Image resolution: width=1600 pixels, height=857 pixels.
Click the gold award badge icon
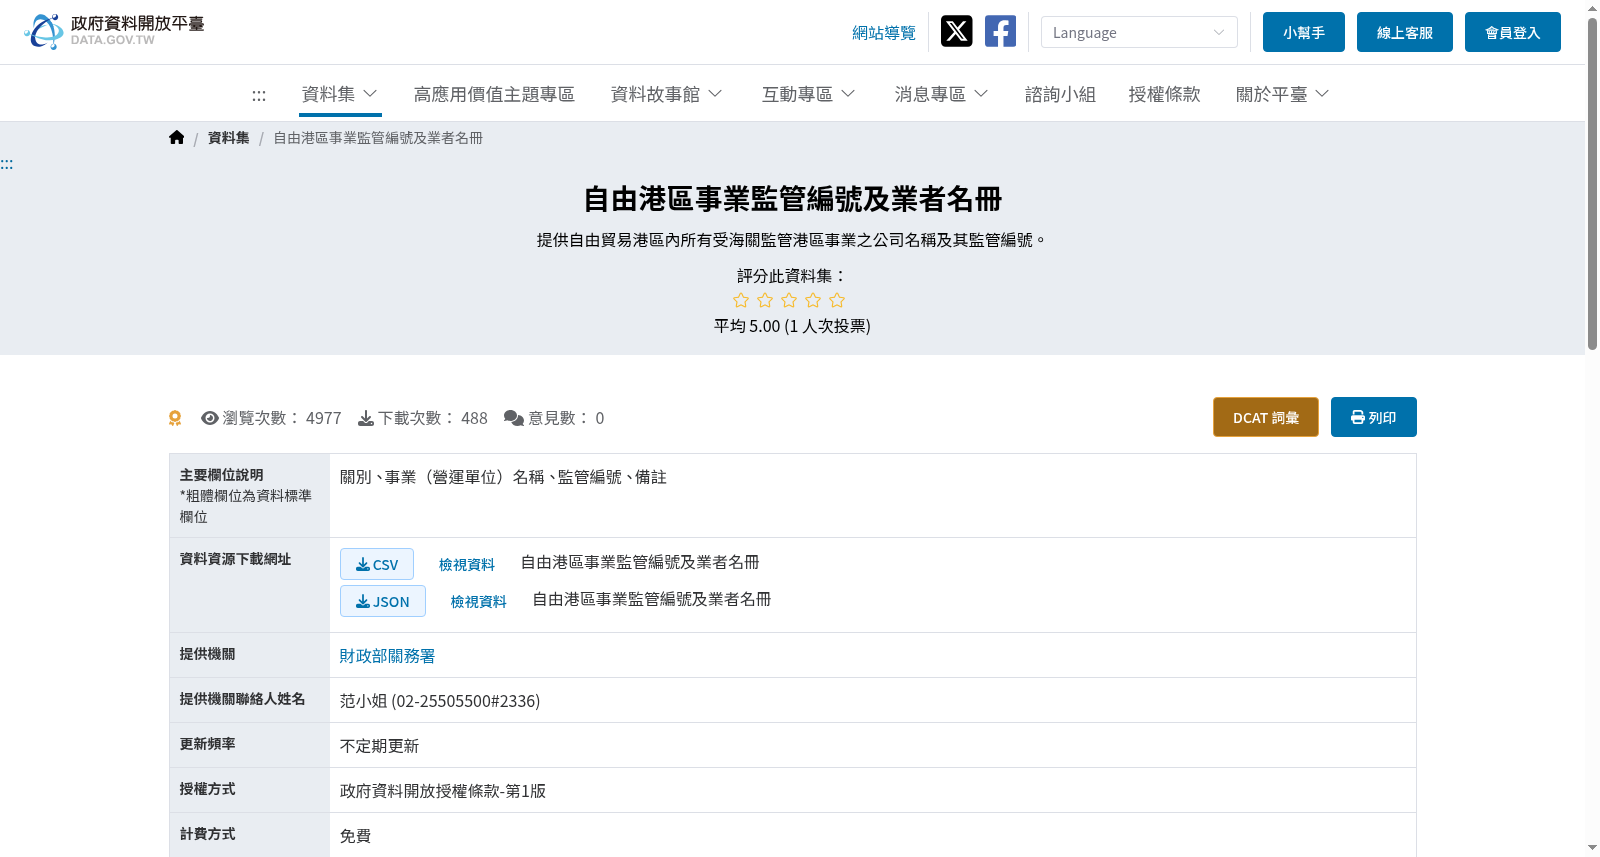tap(175, 418)
